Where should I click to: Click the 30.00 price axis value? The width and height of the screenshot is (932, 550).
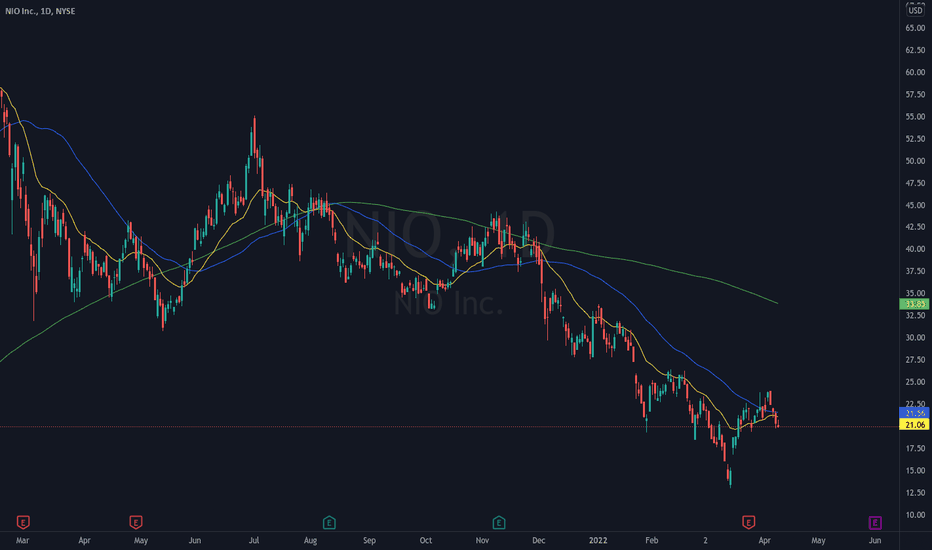(x=915, y=338)
